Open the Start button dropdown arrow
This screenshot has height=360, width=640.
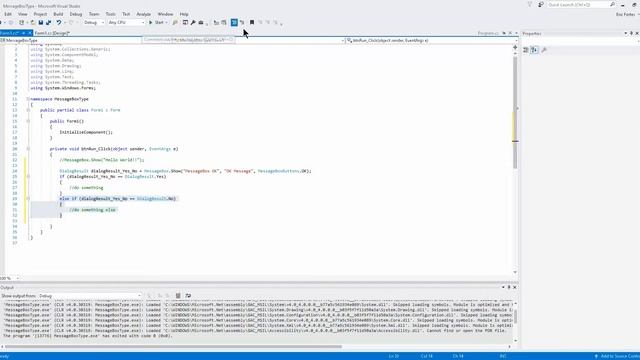coord(167,22)
